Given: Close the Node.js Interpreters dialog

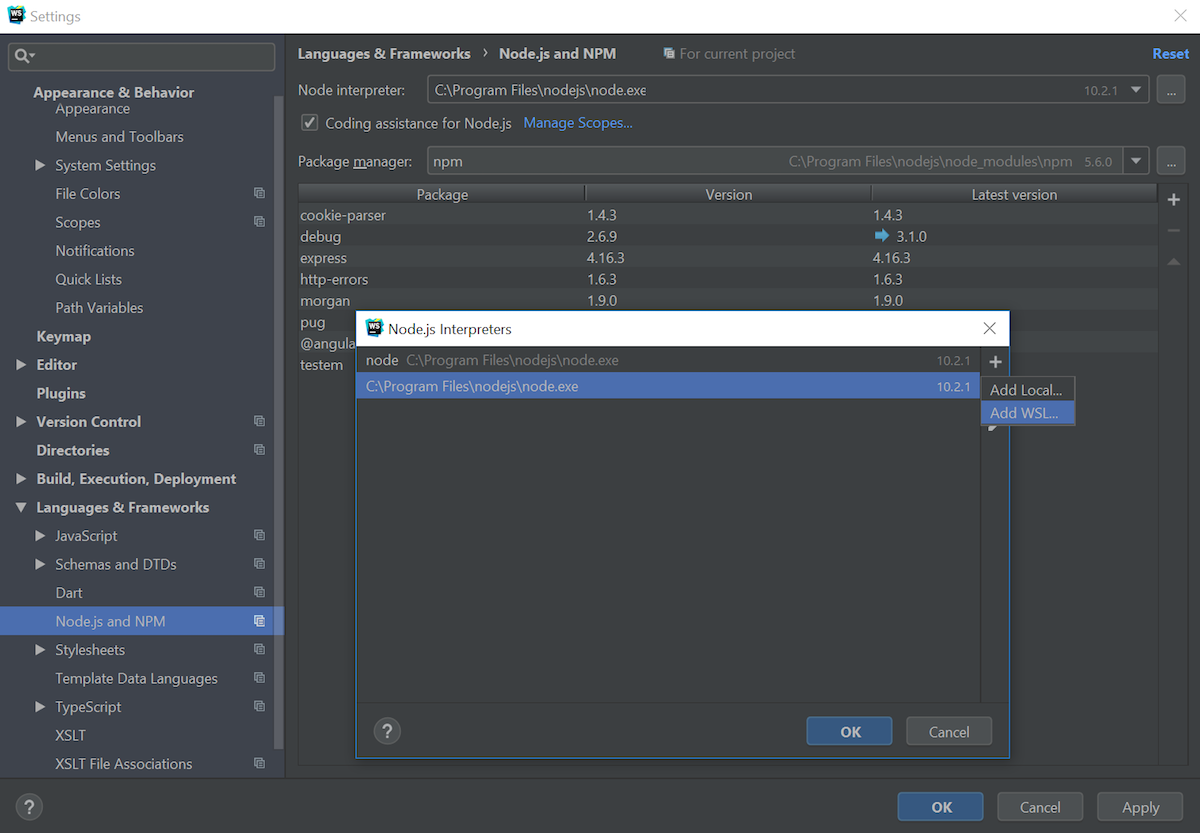Looking at the screenshot, I should click(x=989, y=328).
